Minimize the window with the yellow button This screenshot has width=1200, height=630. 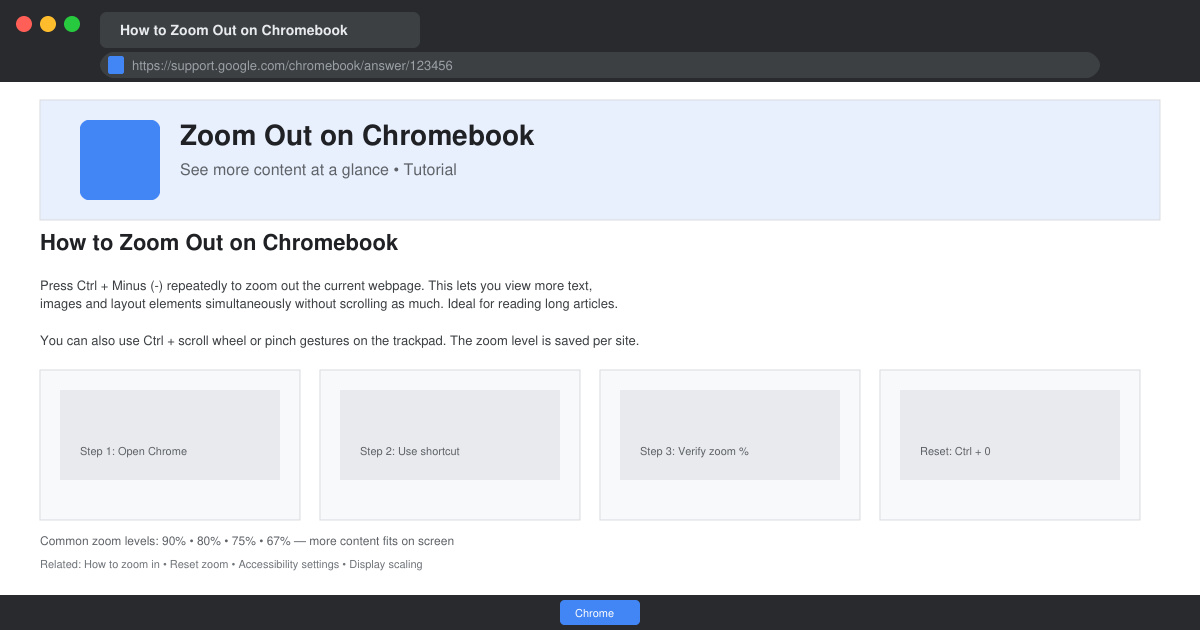[48, 24]
